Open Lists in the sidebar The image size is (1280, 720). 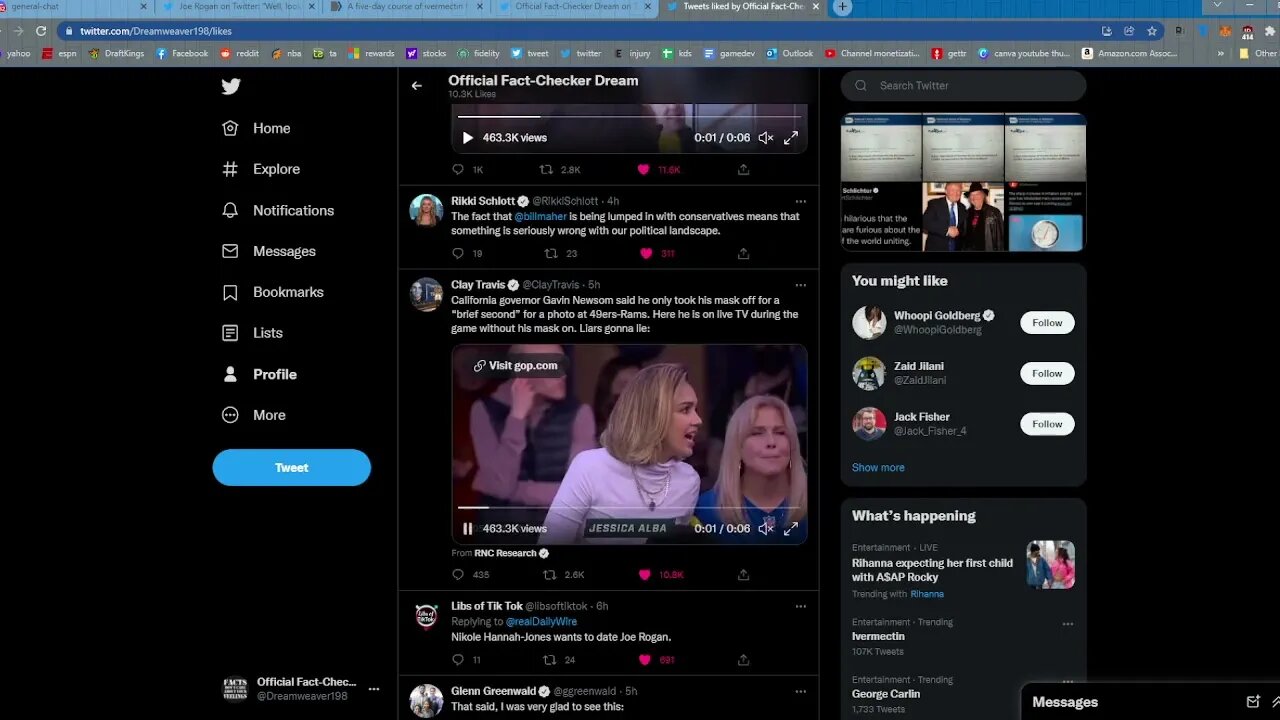(252, 333)
